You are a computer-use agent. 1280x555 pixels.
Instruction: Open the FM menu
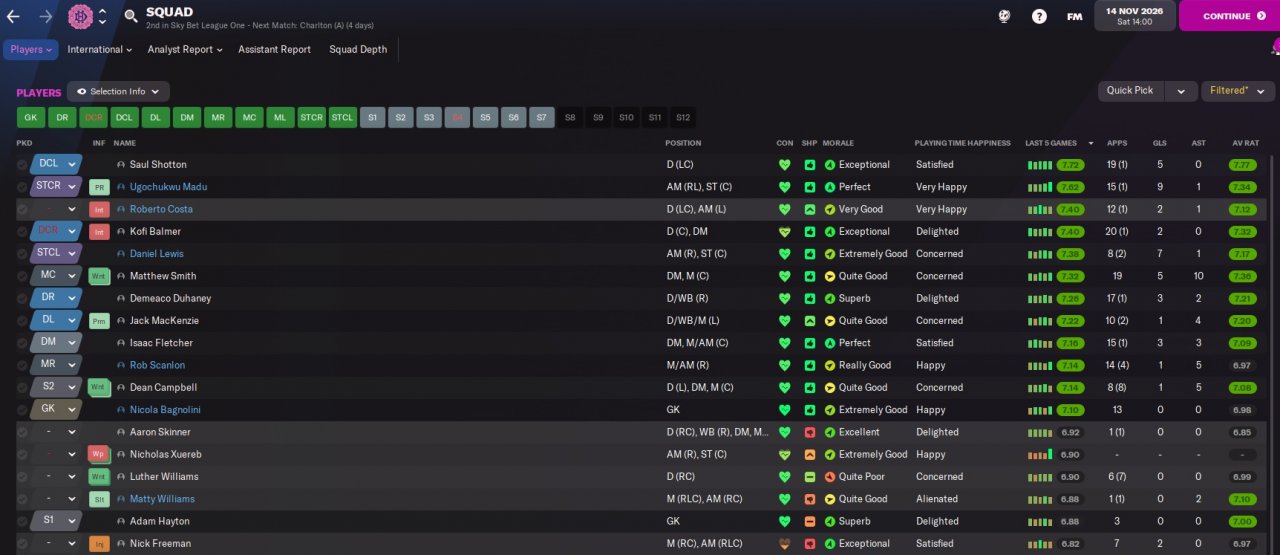click(x=1074, y=16)
